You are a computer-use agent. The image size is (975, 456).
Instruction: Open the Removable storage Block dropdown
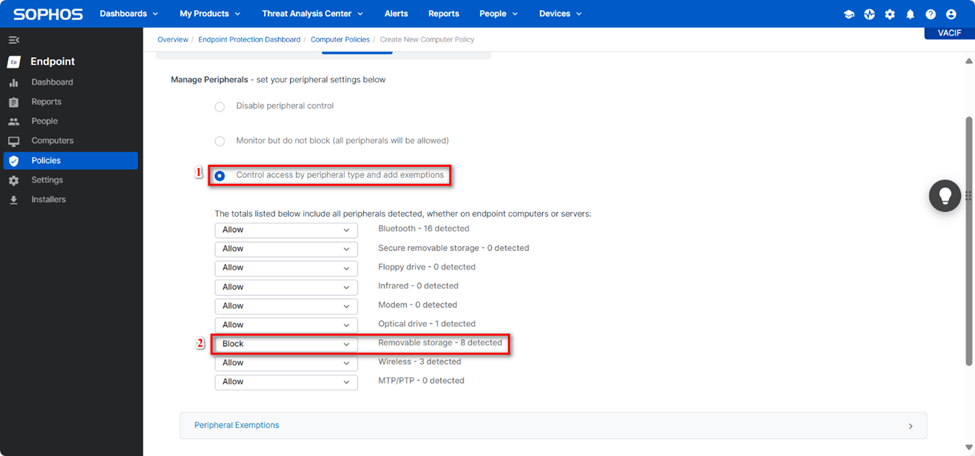[x=286, y=344]
